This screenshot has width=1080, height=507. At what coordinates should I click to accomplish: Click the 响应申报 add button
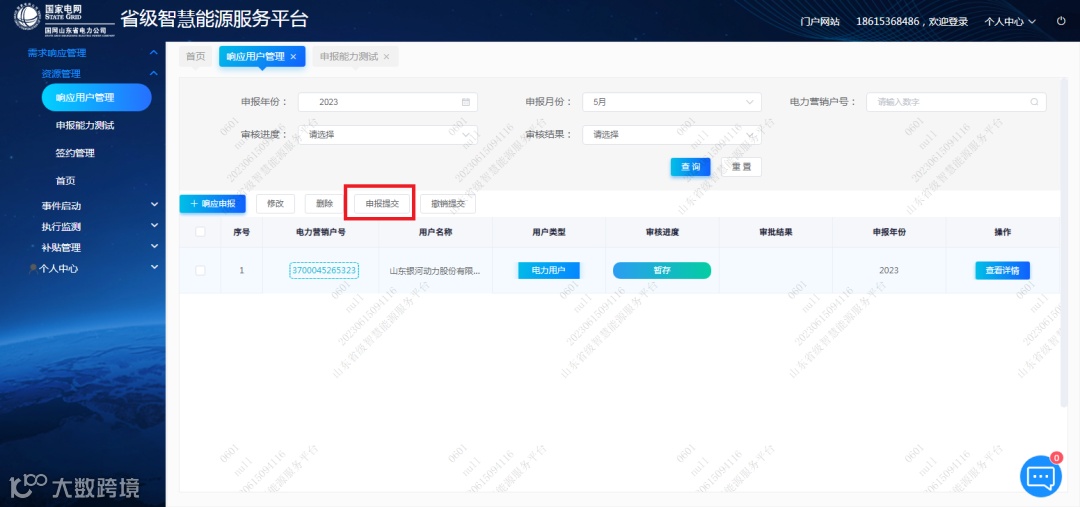pos(212,204)
